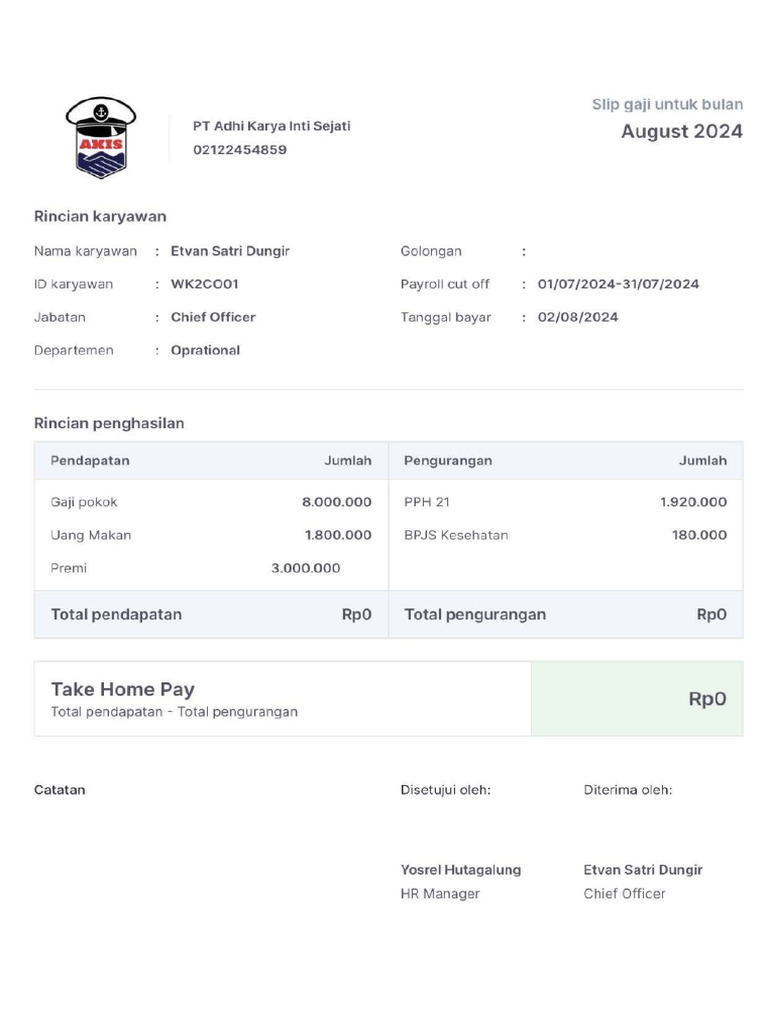Click the Tanggal bayar date 02/08/2024
The height and width of the screenshot is (1024, 768).
tap(577, 317)
